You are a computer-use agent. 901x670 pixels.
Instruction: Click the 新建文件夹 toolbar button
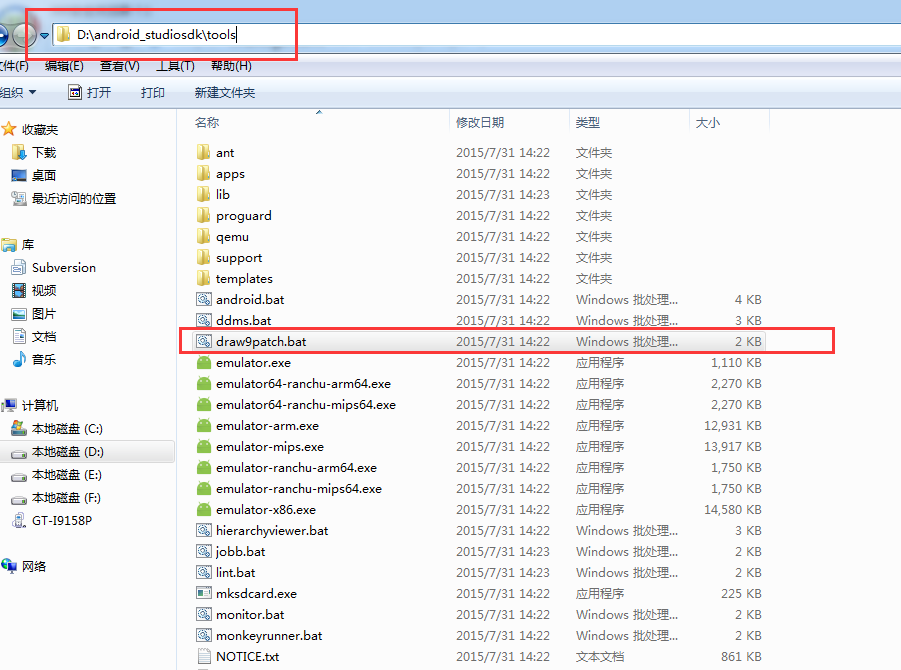(225, 93)
